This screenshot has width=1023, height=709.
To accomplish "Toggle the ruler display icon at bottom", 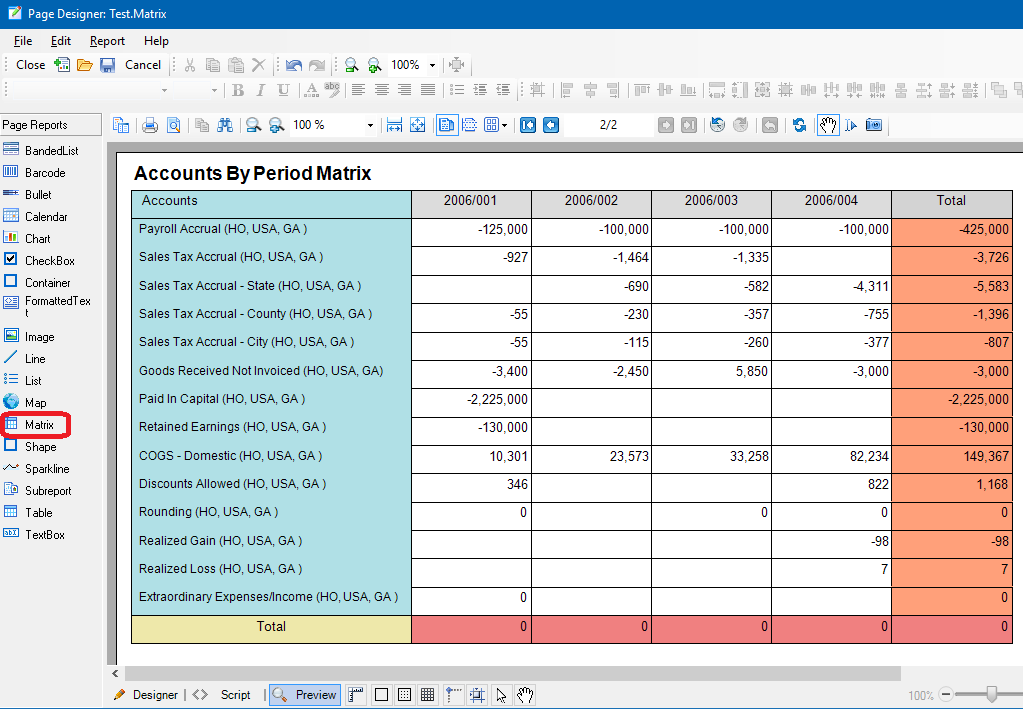I will (356, 695).
